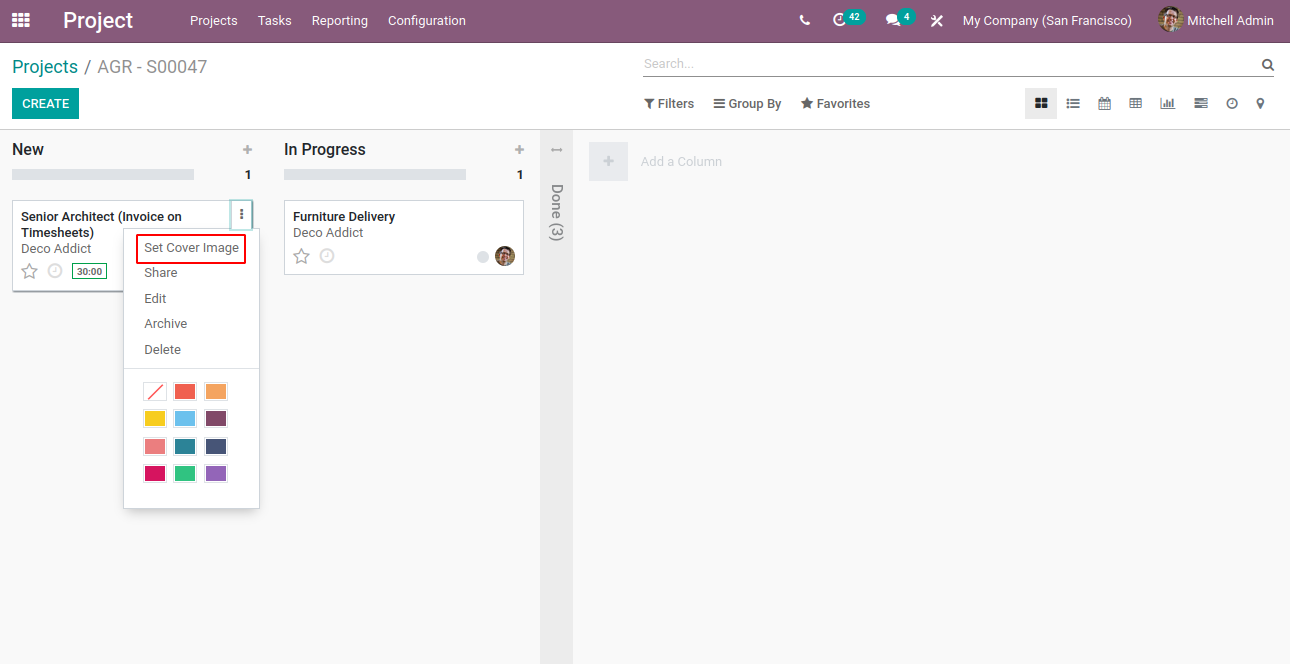Open the Reporting menu
Viewport: 1290px width, 664px height.
pos(339,20)
